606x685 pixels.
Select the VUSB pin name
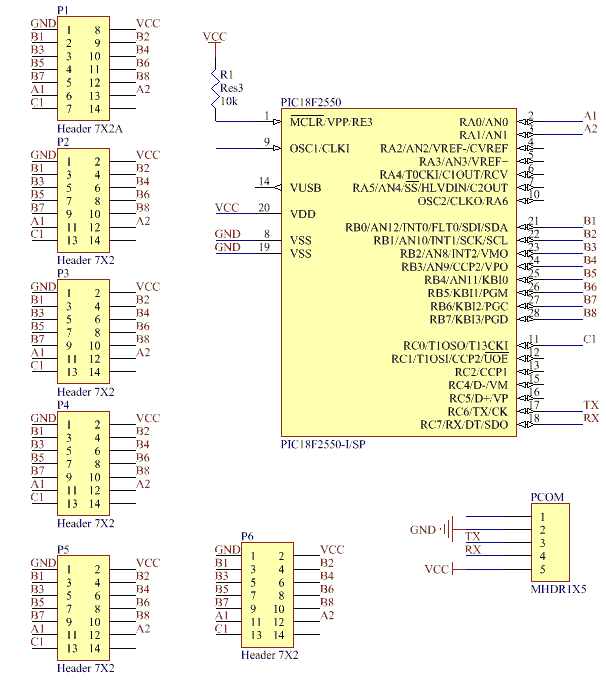tap(305, 188)
